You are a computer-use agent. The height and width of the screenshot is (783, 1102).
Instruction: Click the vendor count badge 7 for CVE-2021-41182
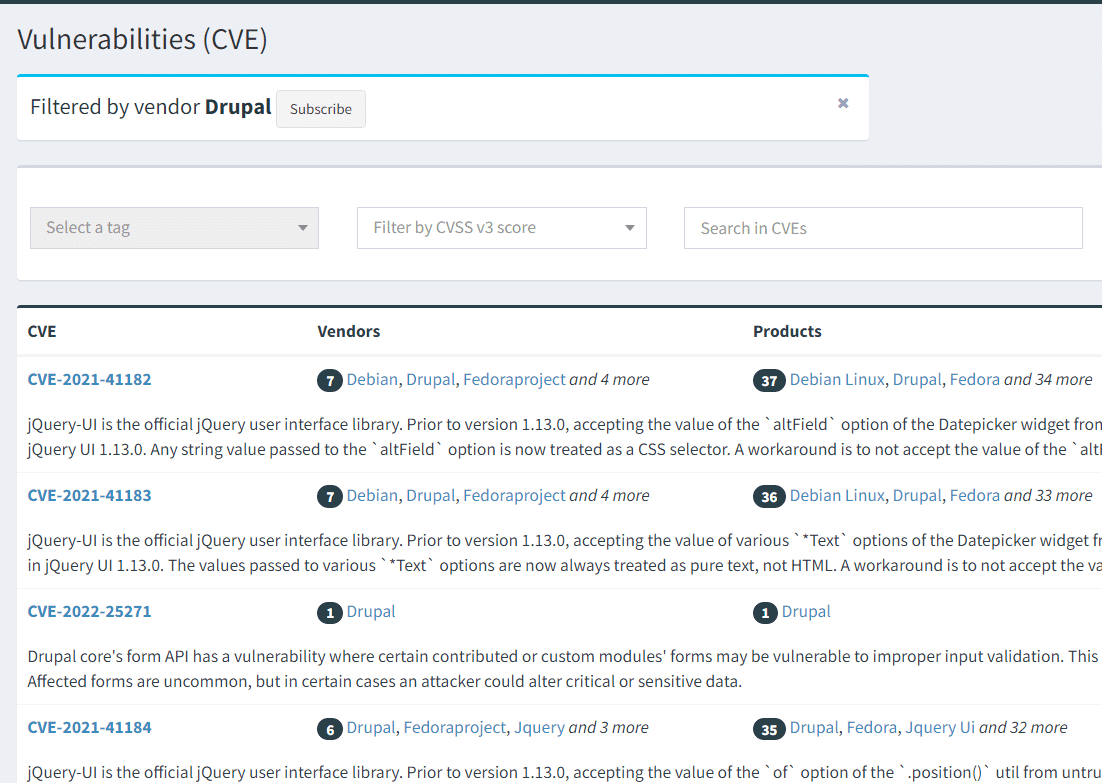330,381
